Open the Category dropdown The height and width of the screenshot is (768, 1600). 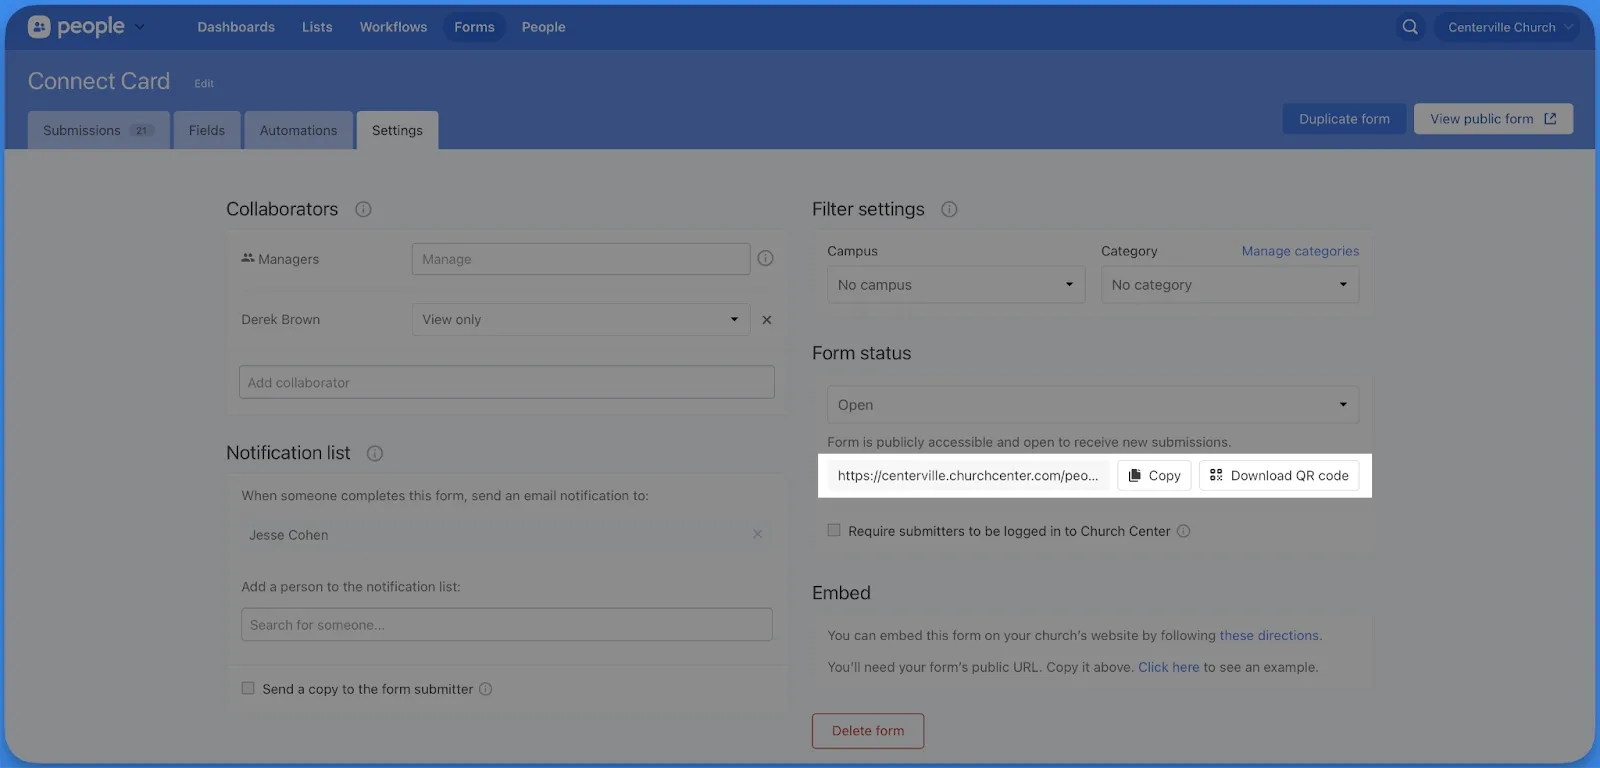[1229, 285]
